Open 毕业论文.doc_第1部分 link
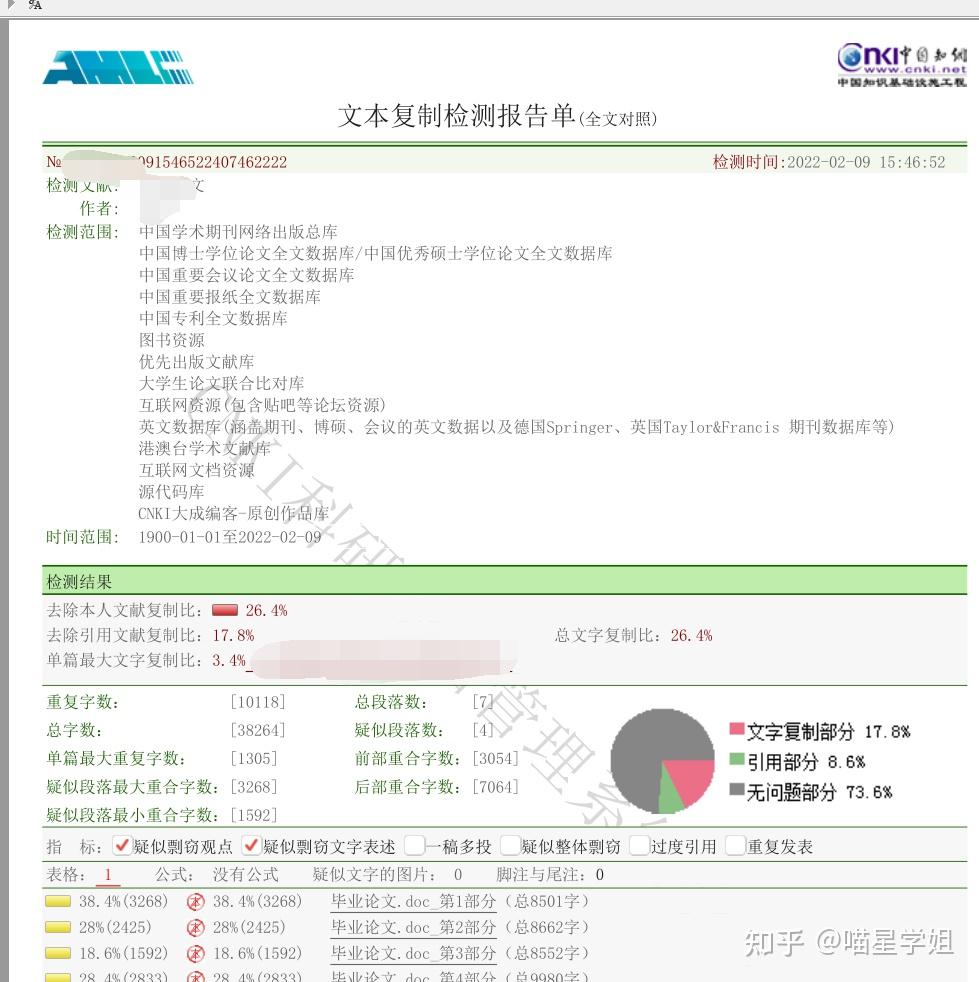This screenshot has height=982, width=979. [x=413, y=902]
